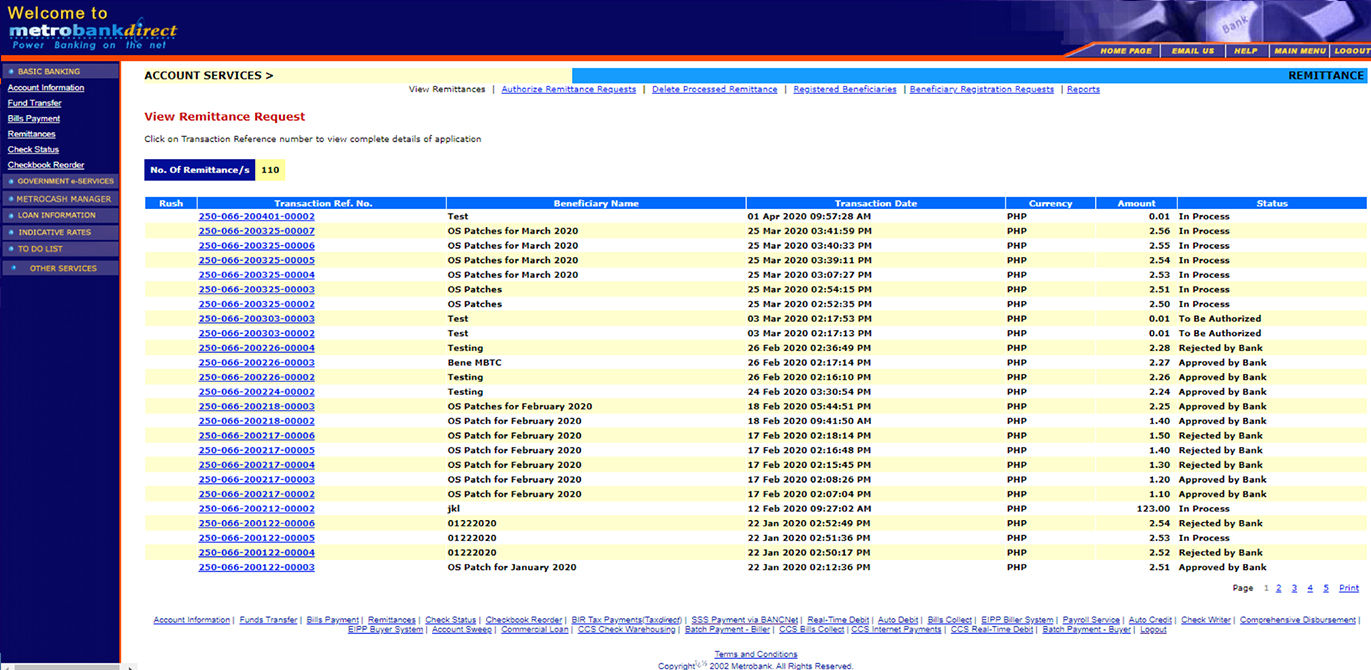Select Fund Transfer in the sidebar

click(x=34, y=102)
